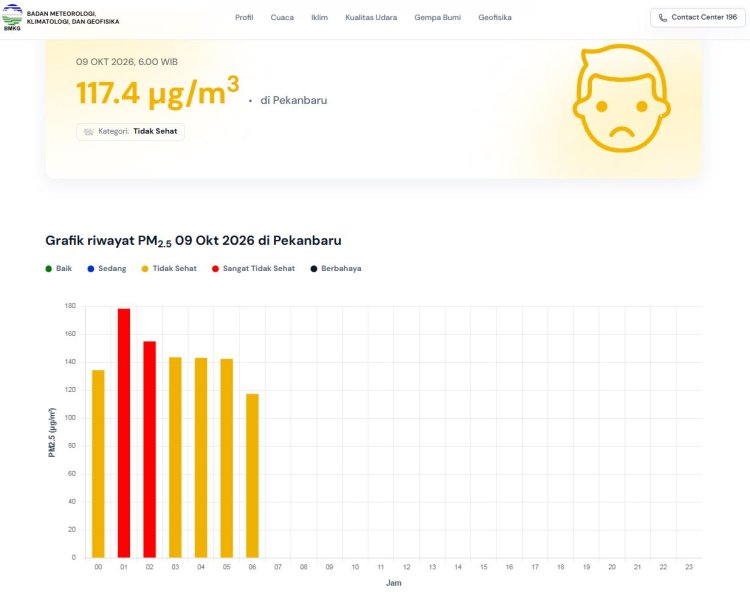This screenshot has height=593, width=750.
Task: Click the sad face air quality icon
Action: (621, 99)
